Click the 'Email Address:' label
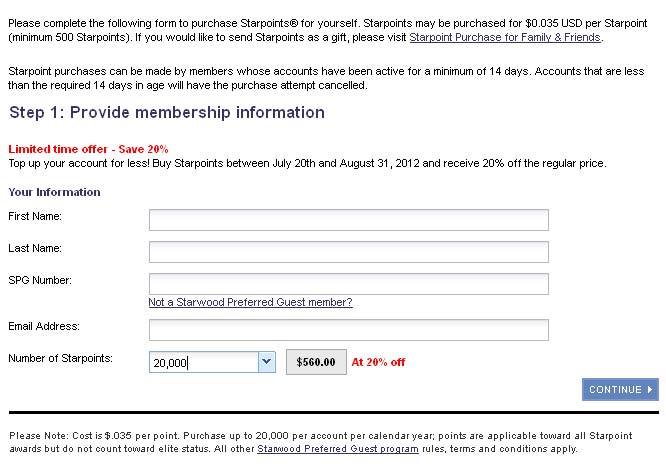666x469 pixels. (x=44, y=326)
